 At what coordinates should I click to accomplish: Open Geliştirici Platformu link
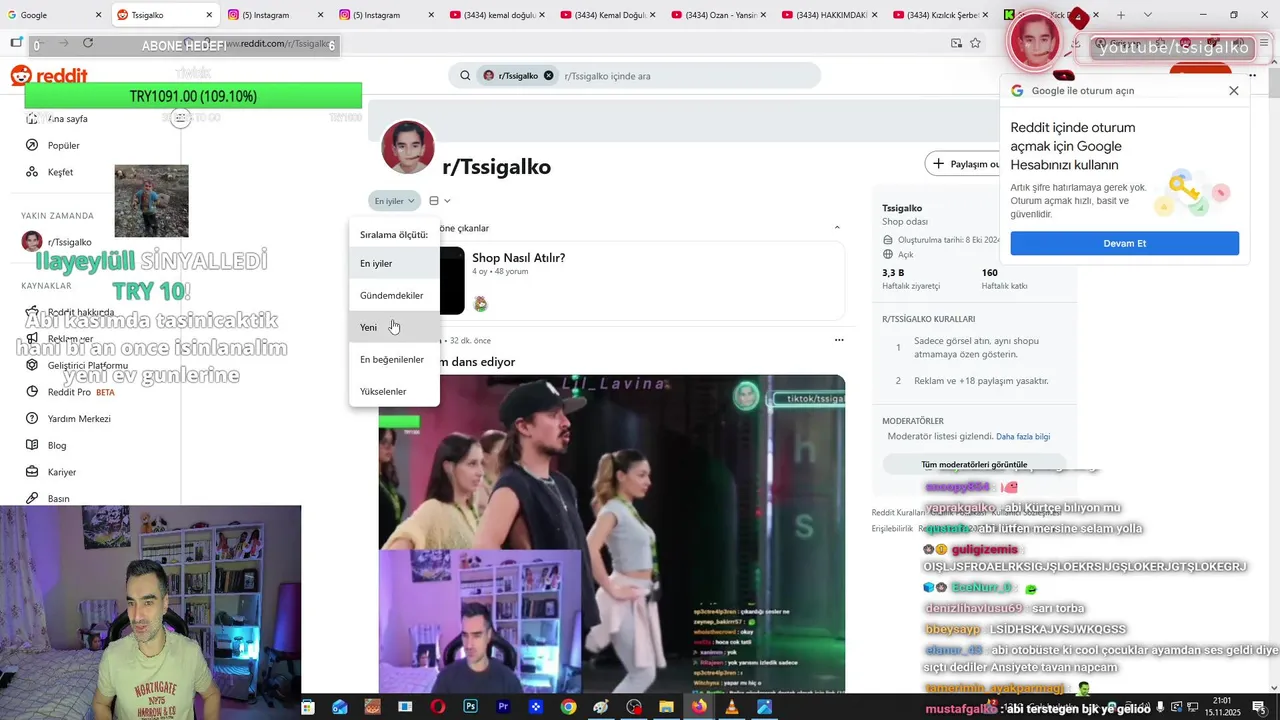pos(87,366)
